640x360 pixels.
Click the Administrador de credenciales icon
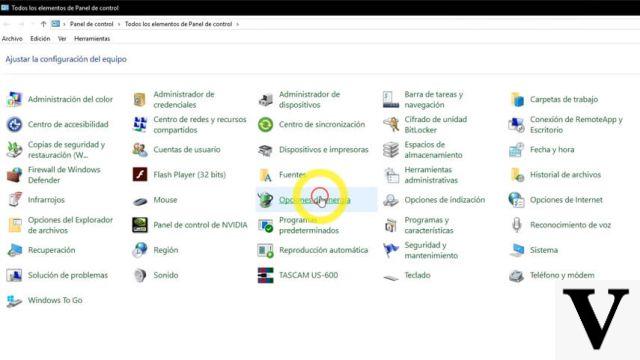click(x=140, y=99)
